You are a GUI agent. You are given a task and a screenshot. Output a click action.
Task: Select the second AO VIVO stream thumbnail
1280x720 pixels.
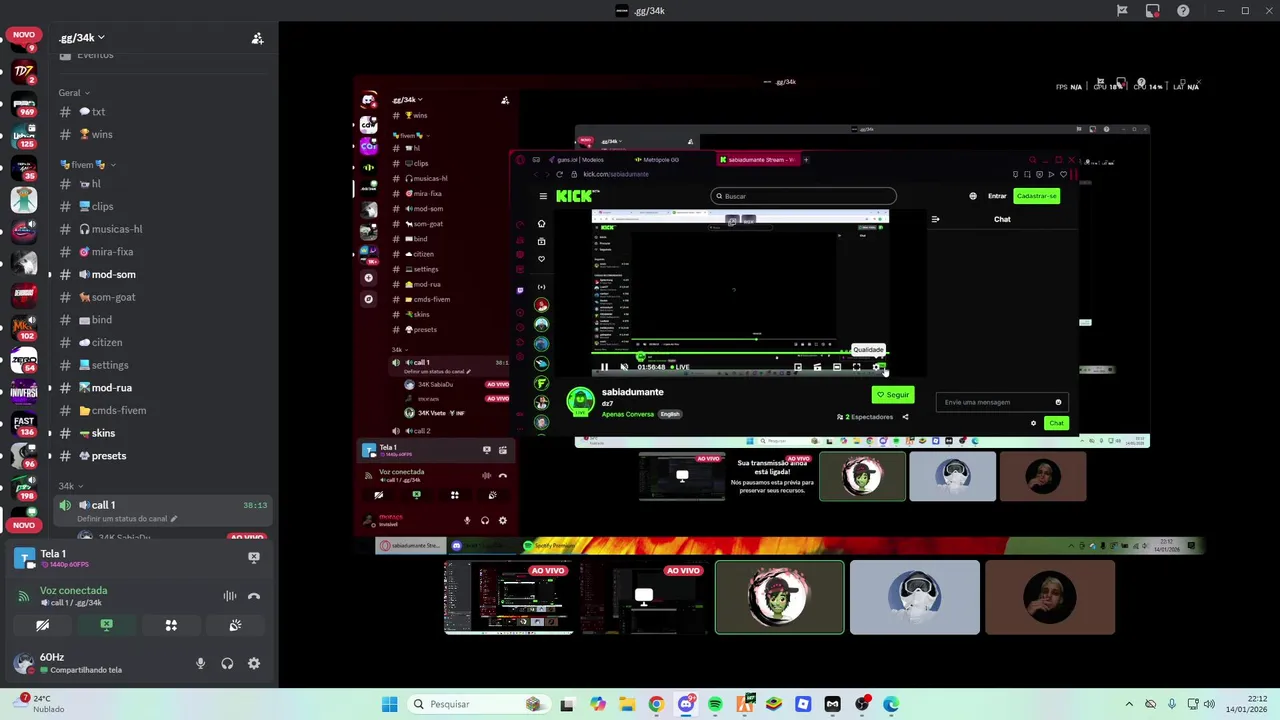644,597
